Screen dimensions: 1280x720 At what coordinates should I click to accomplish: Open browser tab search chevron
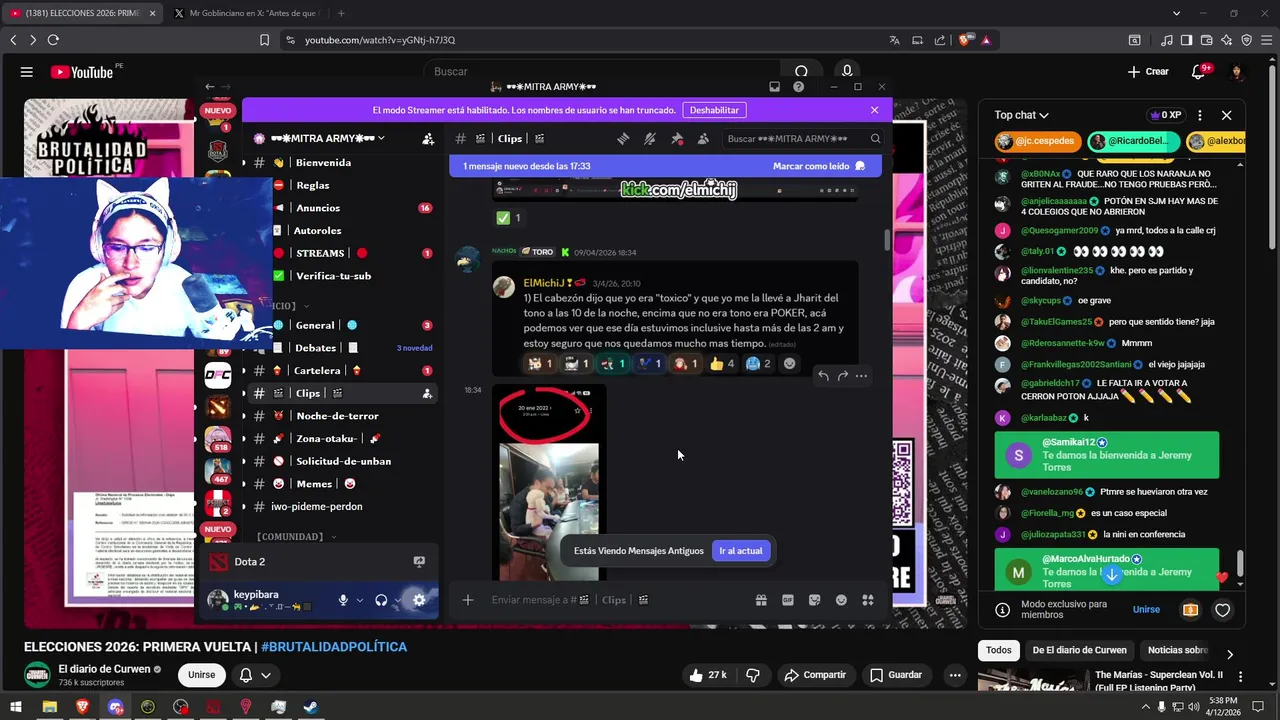[x=1176, y=13]
